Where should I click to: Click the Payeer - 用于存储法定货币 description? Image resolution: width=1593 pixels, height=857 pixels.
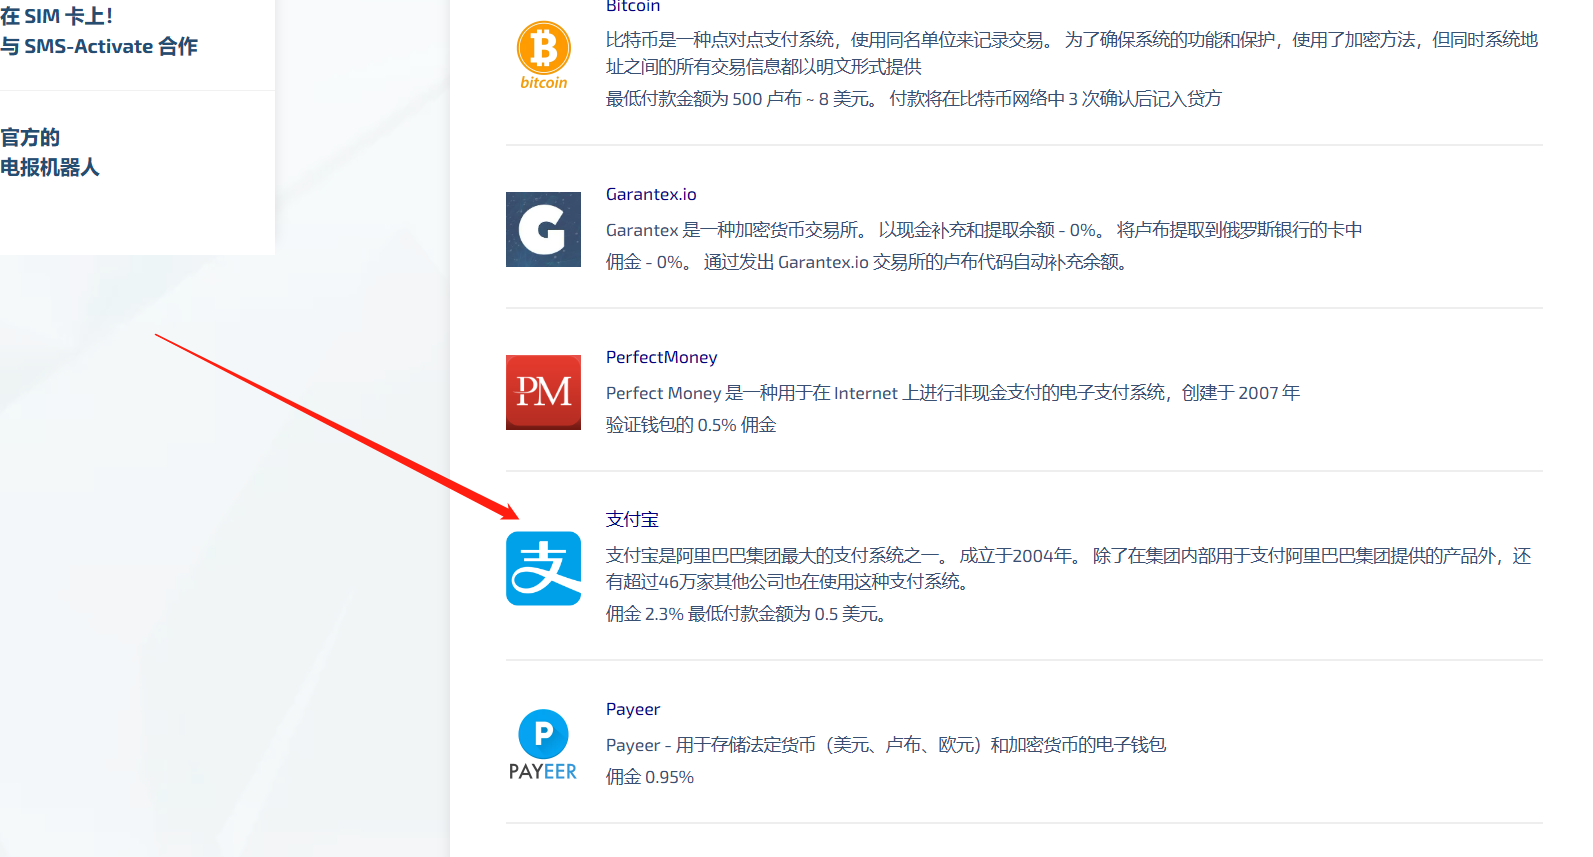pyautogui.click(x=886, y=745)
